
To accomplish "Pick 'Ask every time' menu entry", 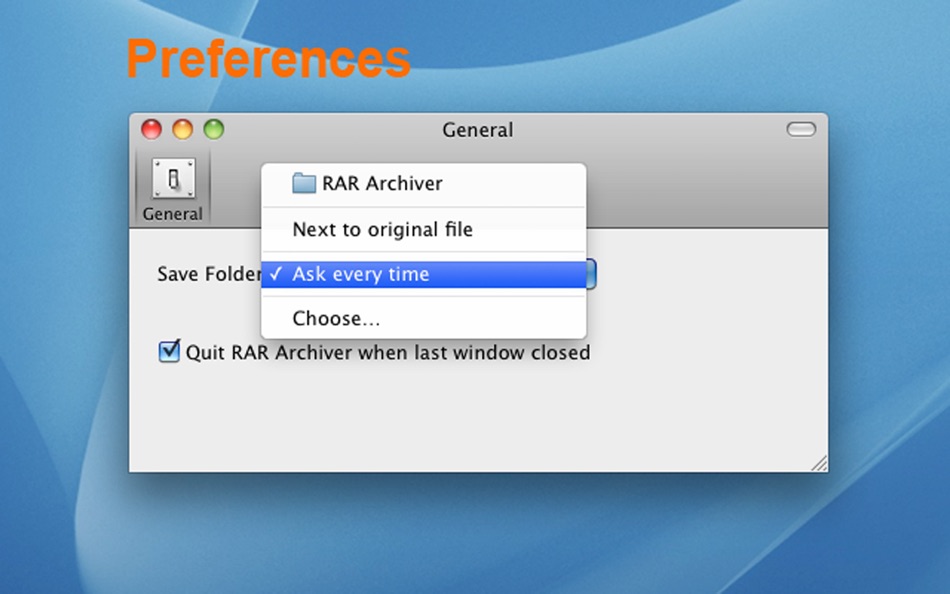I will point(424,275).
